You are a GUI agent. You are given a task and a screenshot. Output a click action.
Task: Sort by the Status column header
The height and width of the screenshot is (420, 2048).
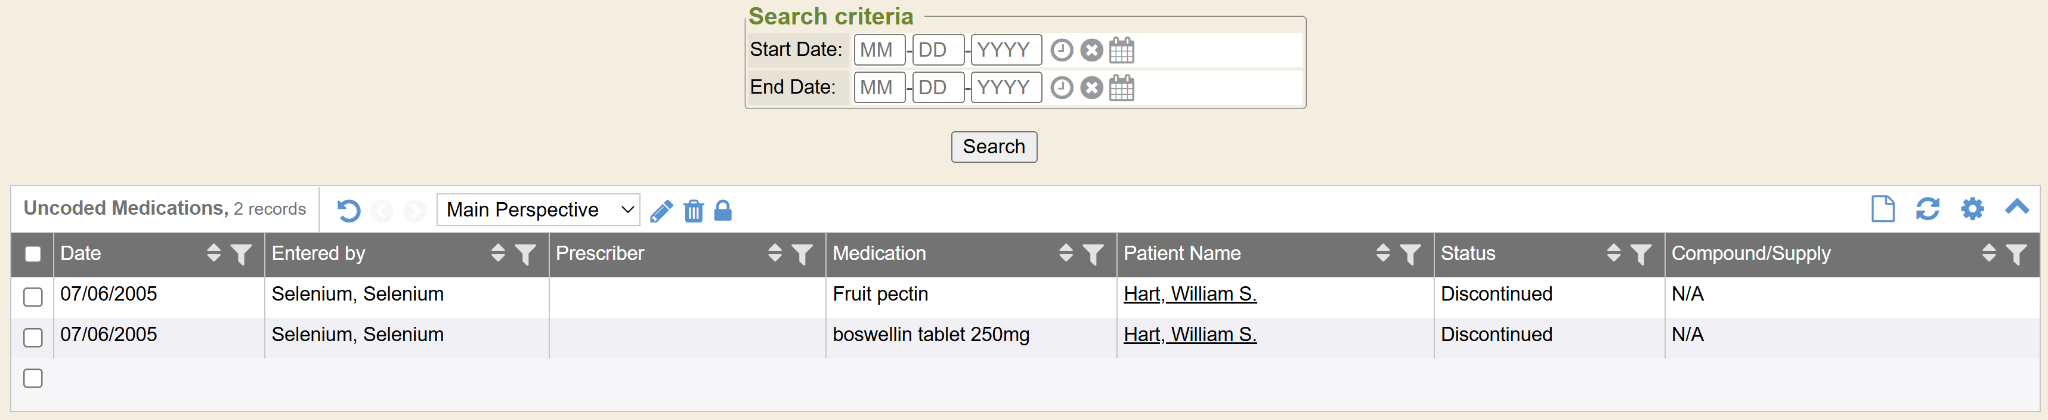point(1613,253)
